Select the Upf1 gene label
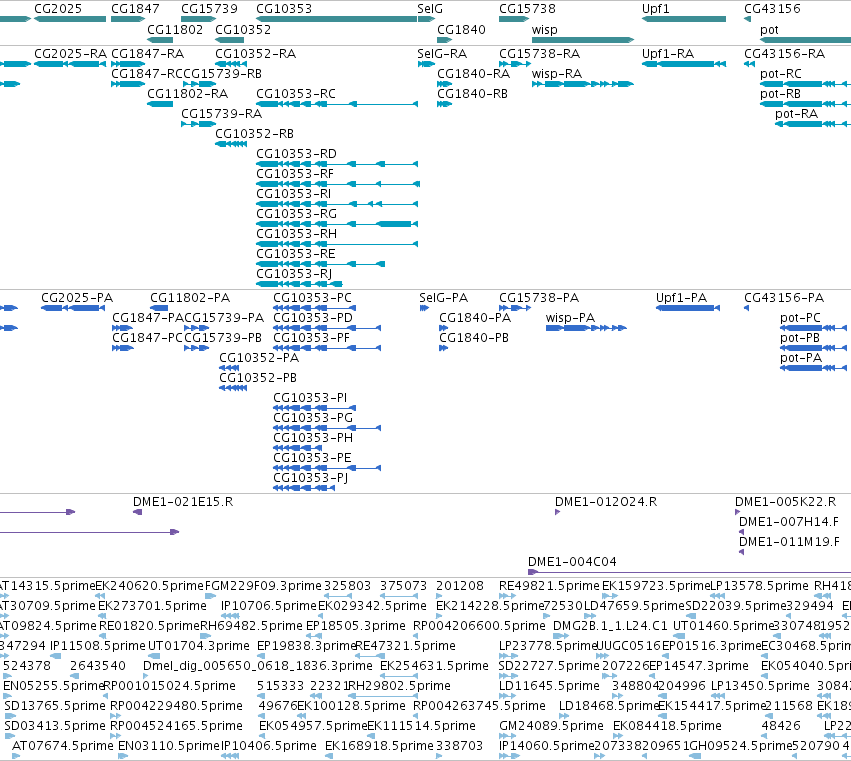Screen dimensions: 851x761 coord(656,9)
